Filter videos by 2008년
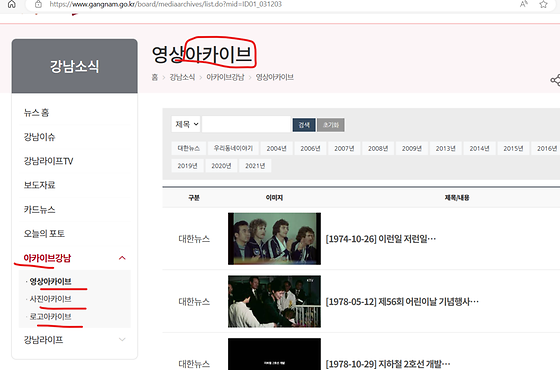Image resolution: width=560 pixels, height=370 pixels. pyautogui.click(x=378, y=148)
